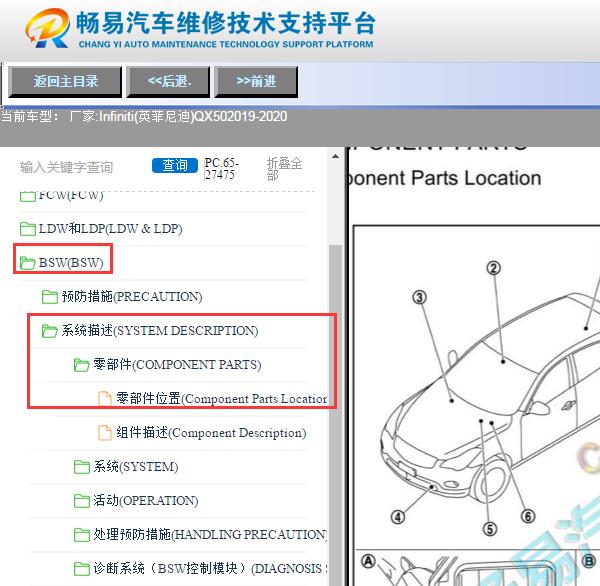Click callout number 5 on the car diagram
Image resolution: width=600 pixels, height=586 pixels.
coord(490,529)
